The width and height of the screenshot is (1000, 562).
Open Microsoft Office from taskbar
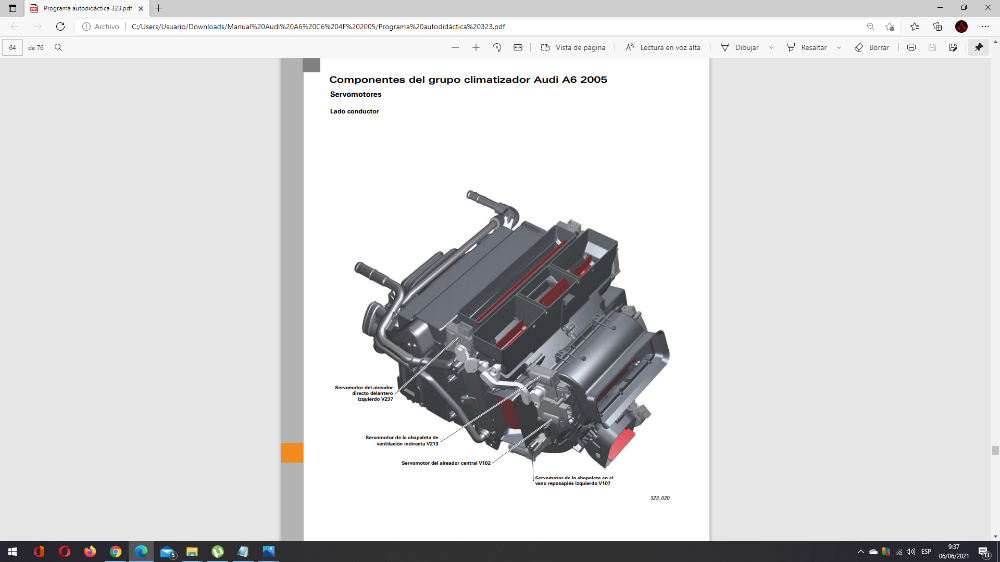tap(39, 551)
